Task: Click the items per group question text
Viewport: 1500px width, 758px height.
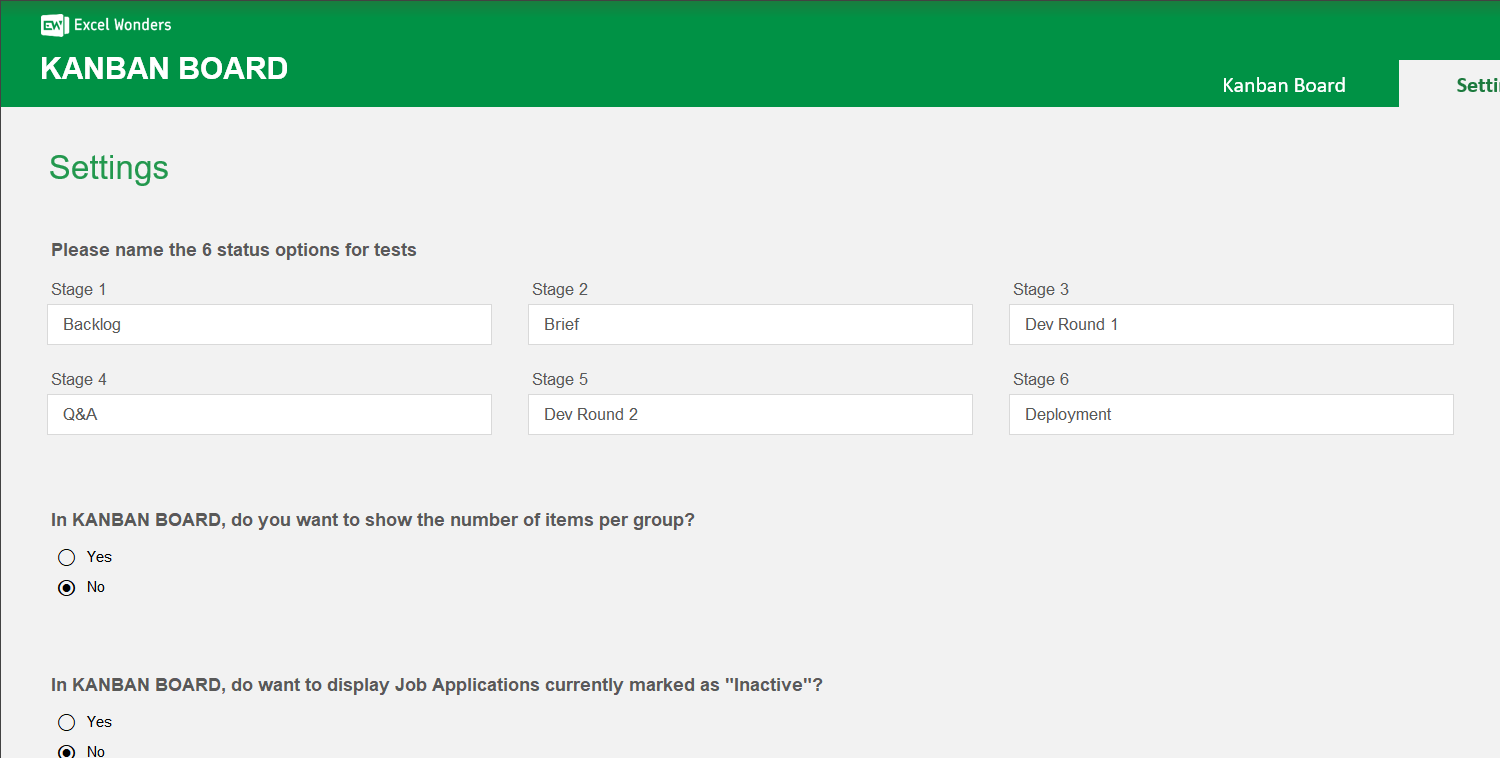Action: pos(372,519)
